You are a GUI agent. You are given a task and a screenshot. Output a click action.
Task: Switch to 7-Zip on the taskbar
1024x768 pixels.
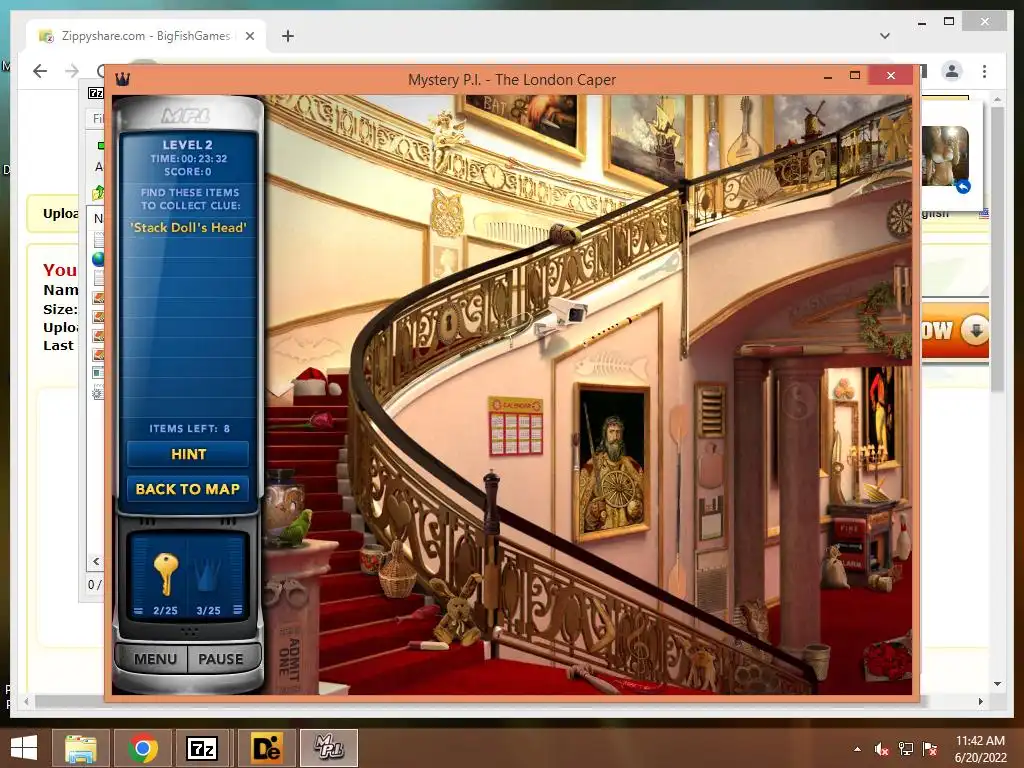click(x=202, y=748)
